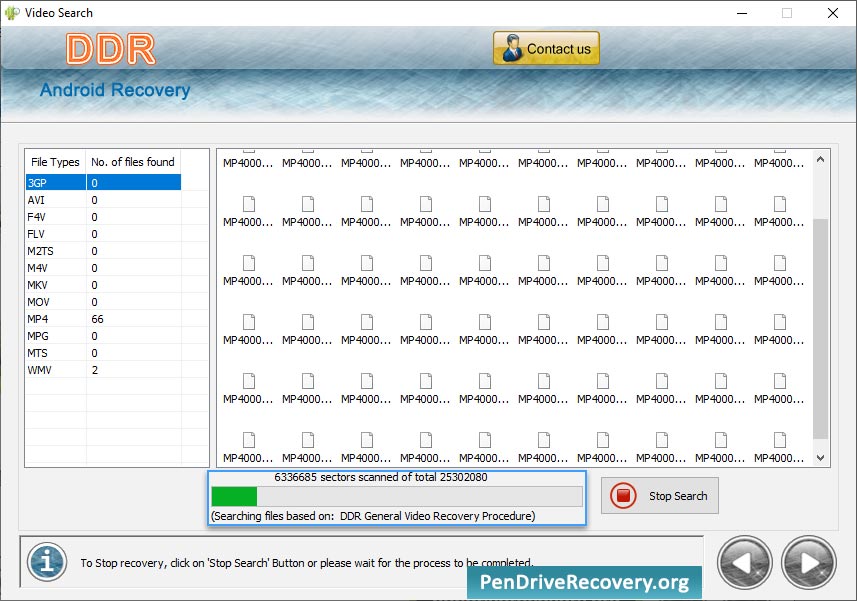Click the sectors scanned status text
857x601 pixels.
pyautogui.click(x=381, y=477)
